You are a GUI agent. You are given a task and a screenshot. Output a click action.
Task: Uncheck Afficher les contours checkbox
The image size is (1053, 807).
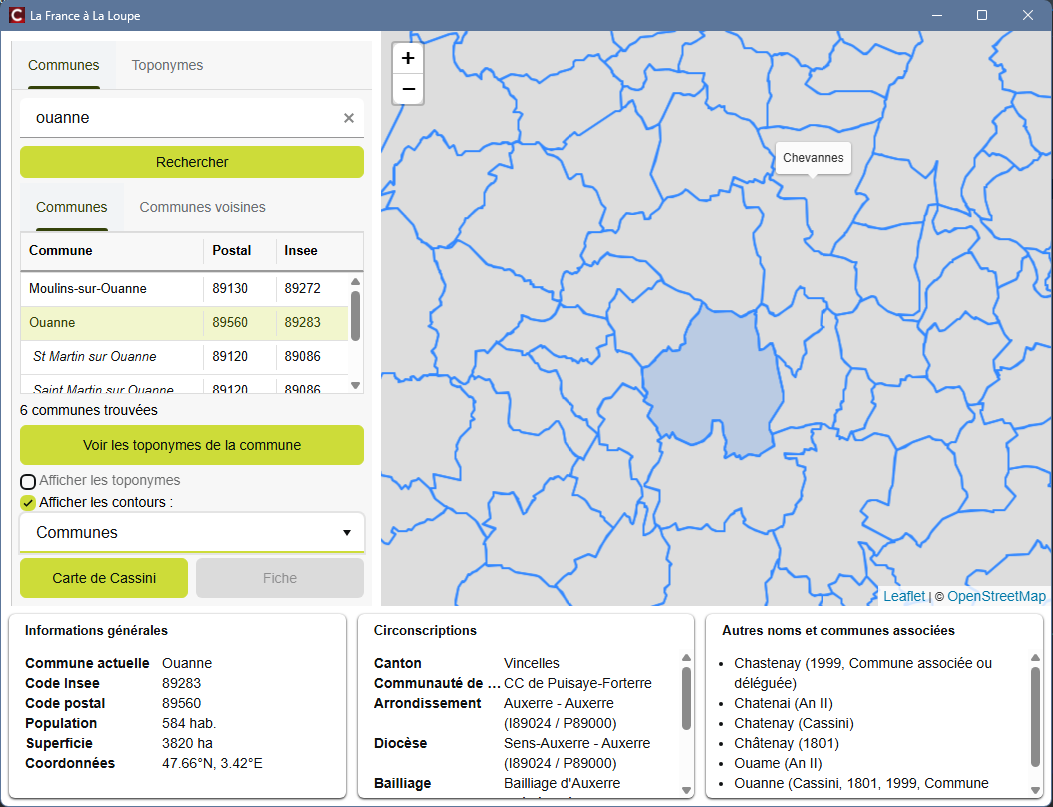pyautogui.click(x=28, y=503)
